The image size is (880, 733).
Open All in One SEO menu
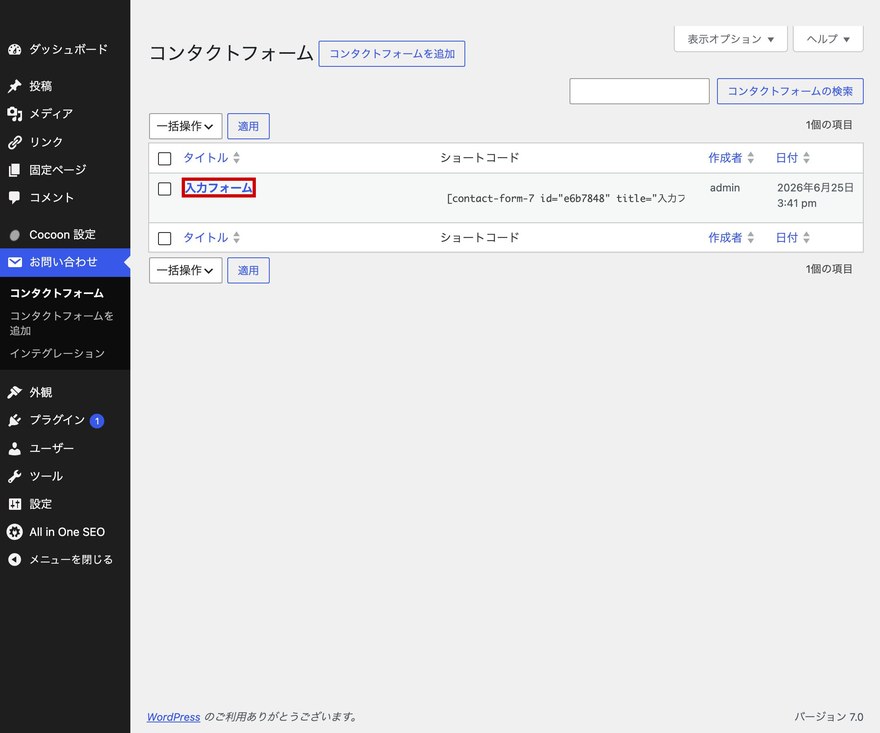[x=65, y=532]
